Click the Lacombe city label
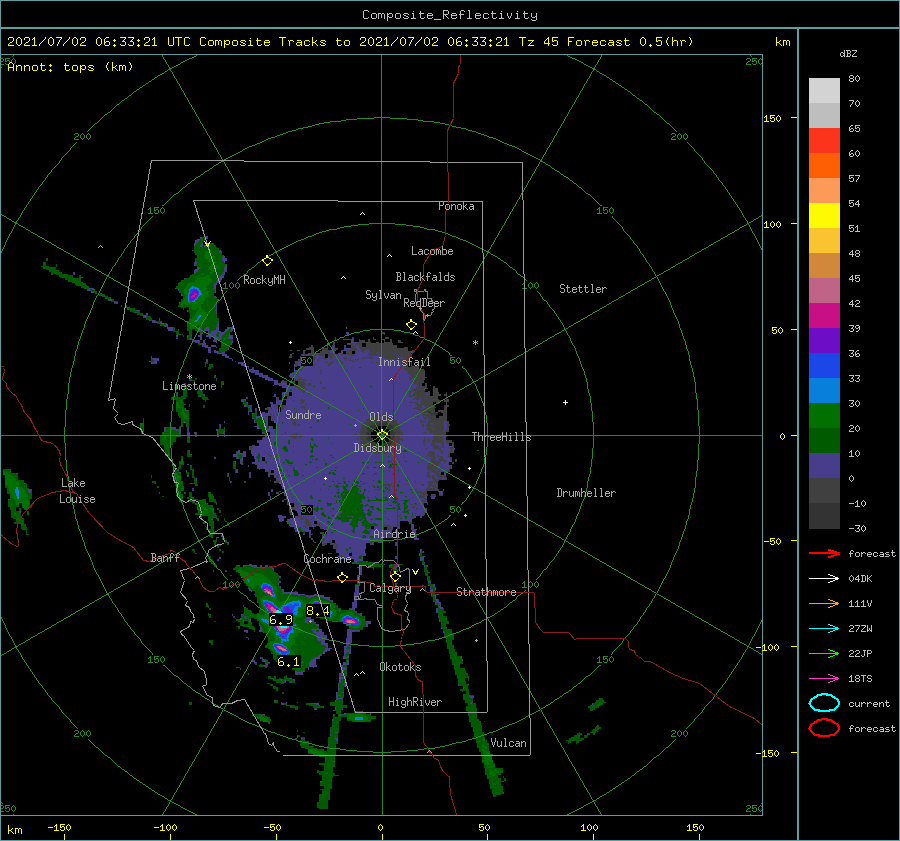The image size is (900, 841). tap(432, 251)
